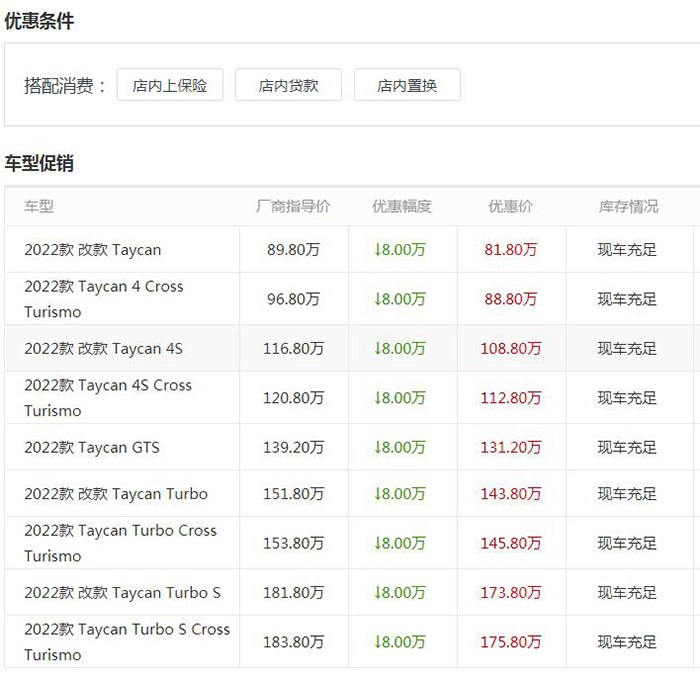
Task: Click the 优惠价 column header
Action: [x=510, y=206]
